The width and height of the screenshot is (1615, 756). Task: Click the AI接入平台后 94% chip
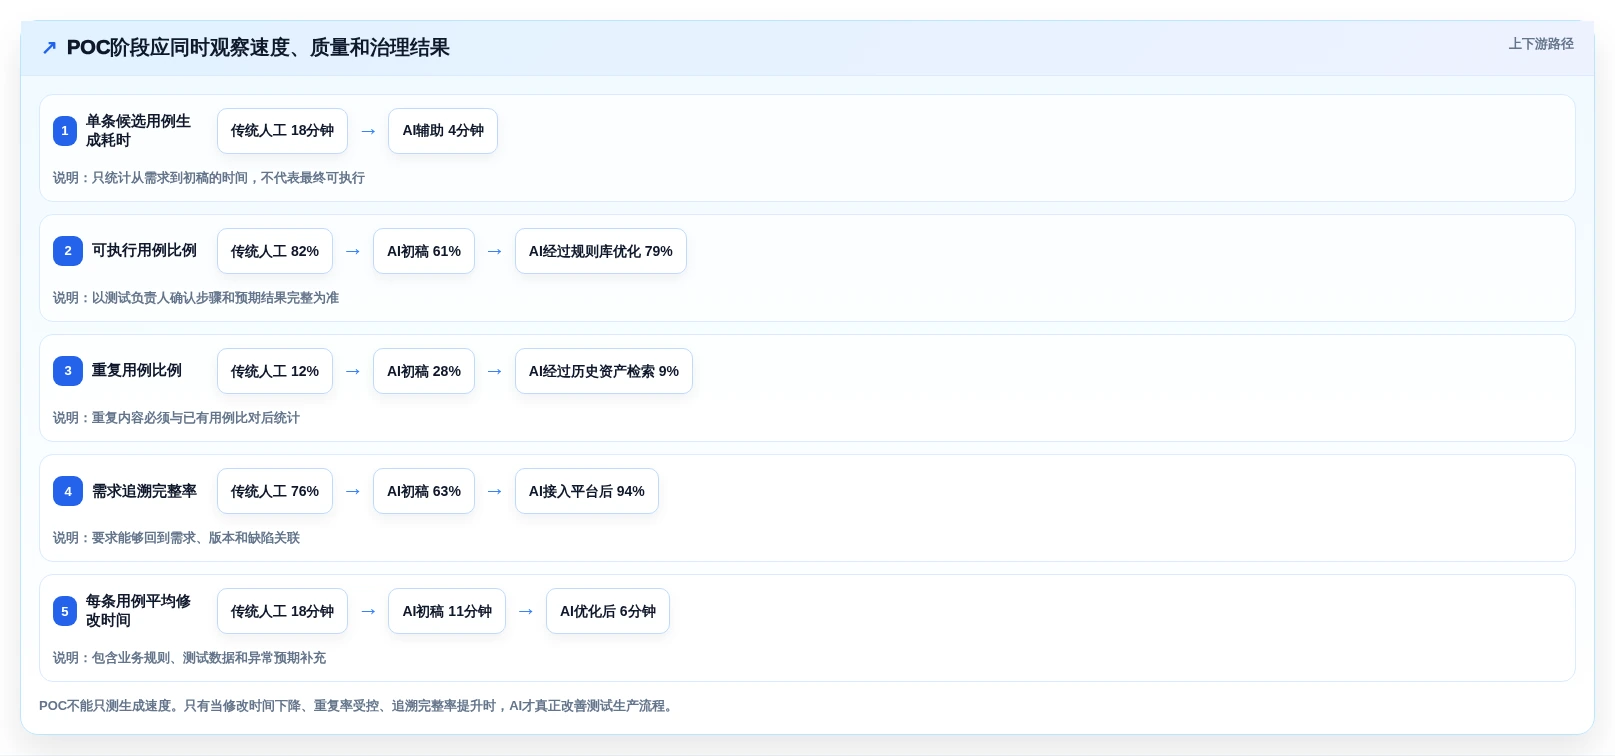587,491
